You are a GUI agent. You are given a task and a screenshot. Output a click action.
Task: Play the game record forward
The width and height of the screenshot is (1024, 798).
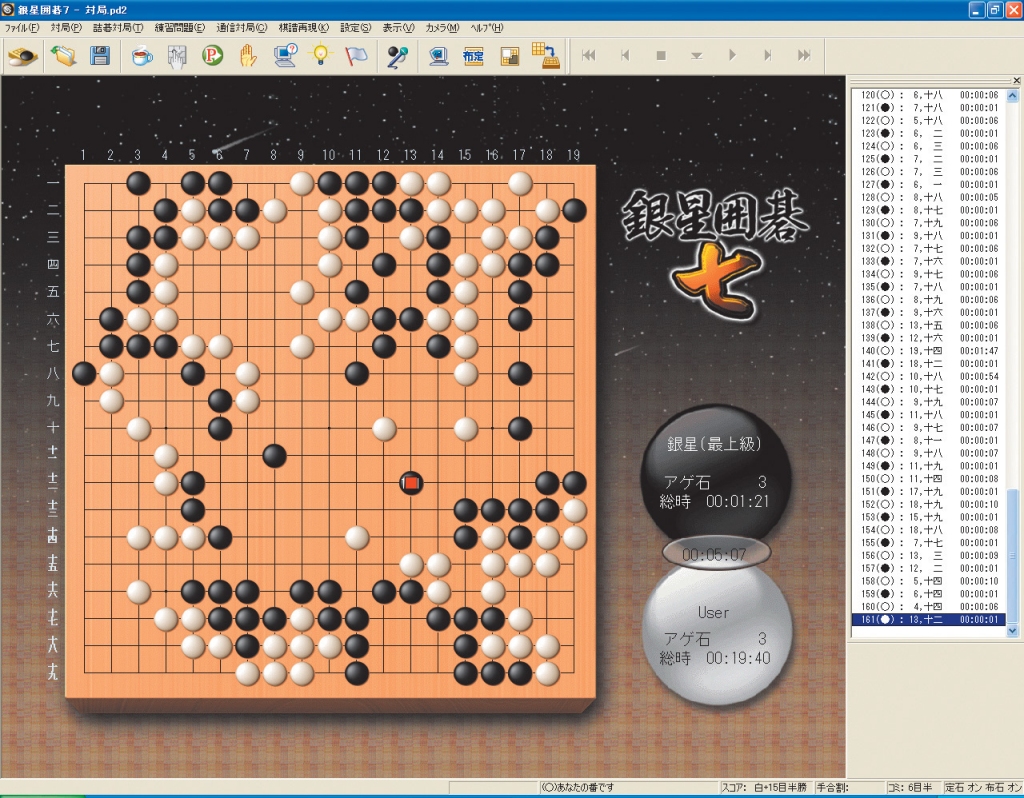[732, 56]
